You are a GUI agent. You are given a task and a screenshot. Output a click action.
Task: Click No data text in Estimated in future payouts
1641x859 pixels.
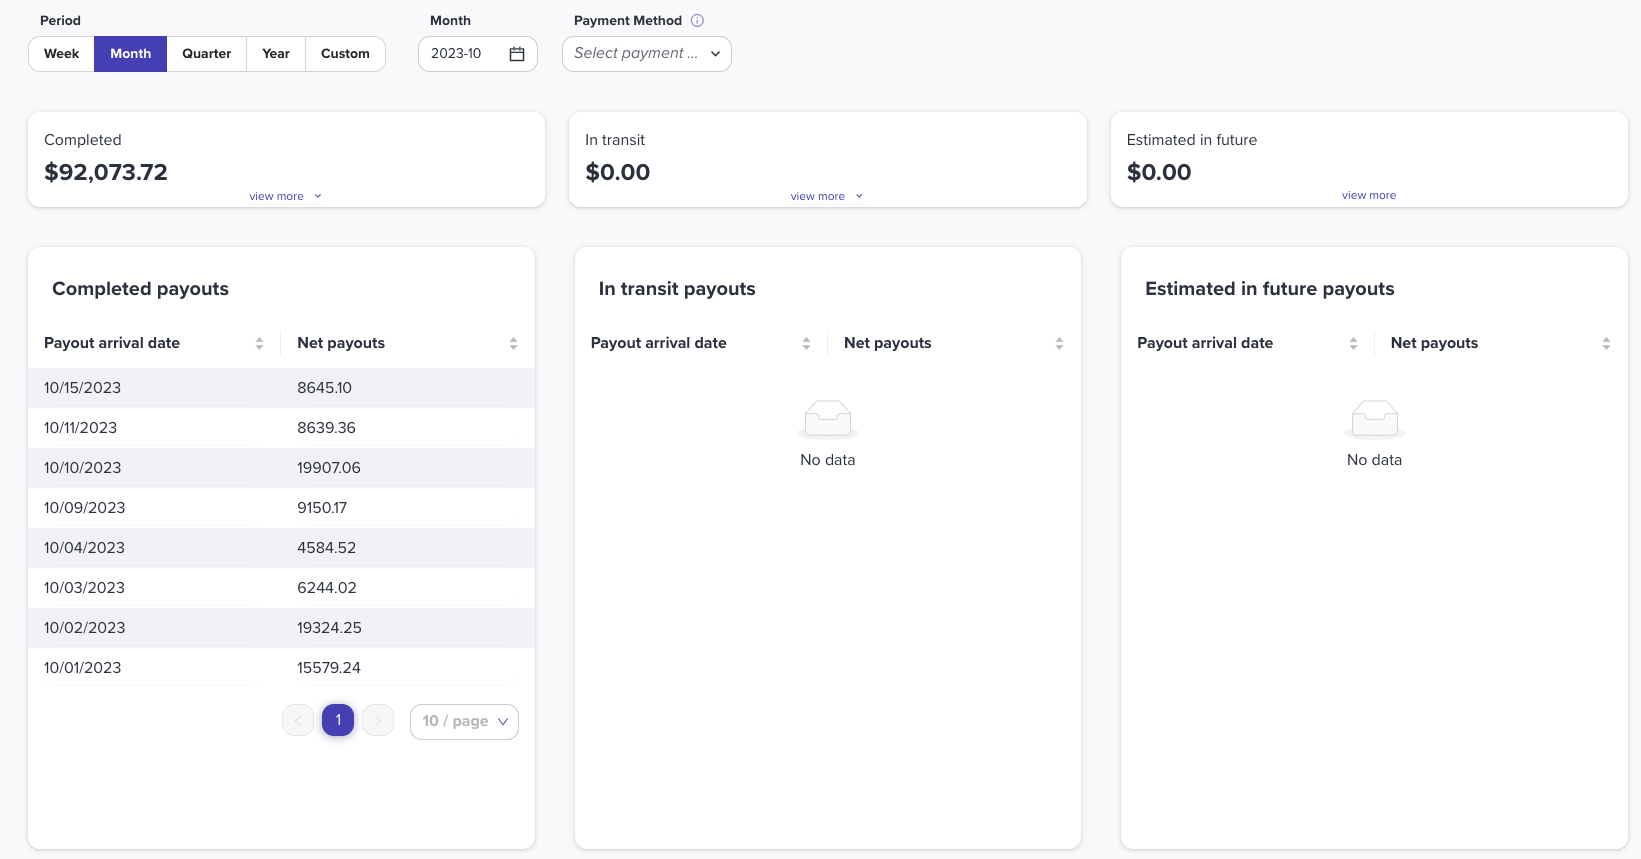point(1375,460)
